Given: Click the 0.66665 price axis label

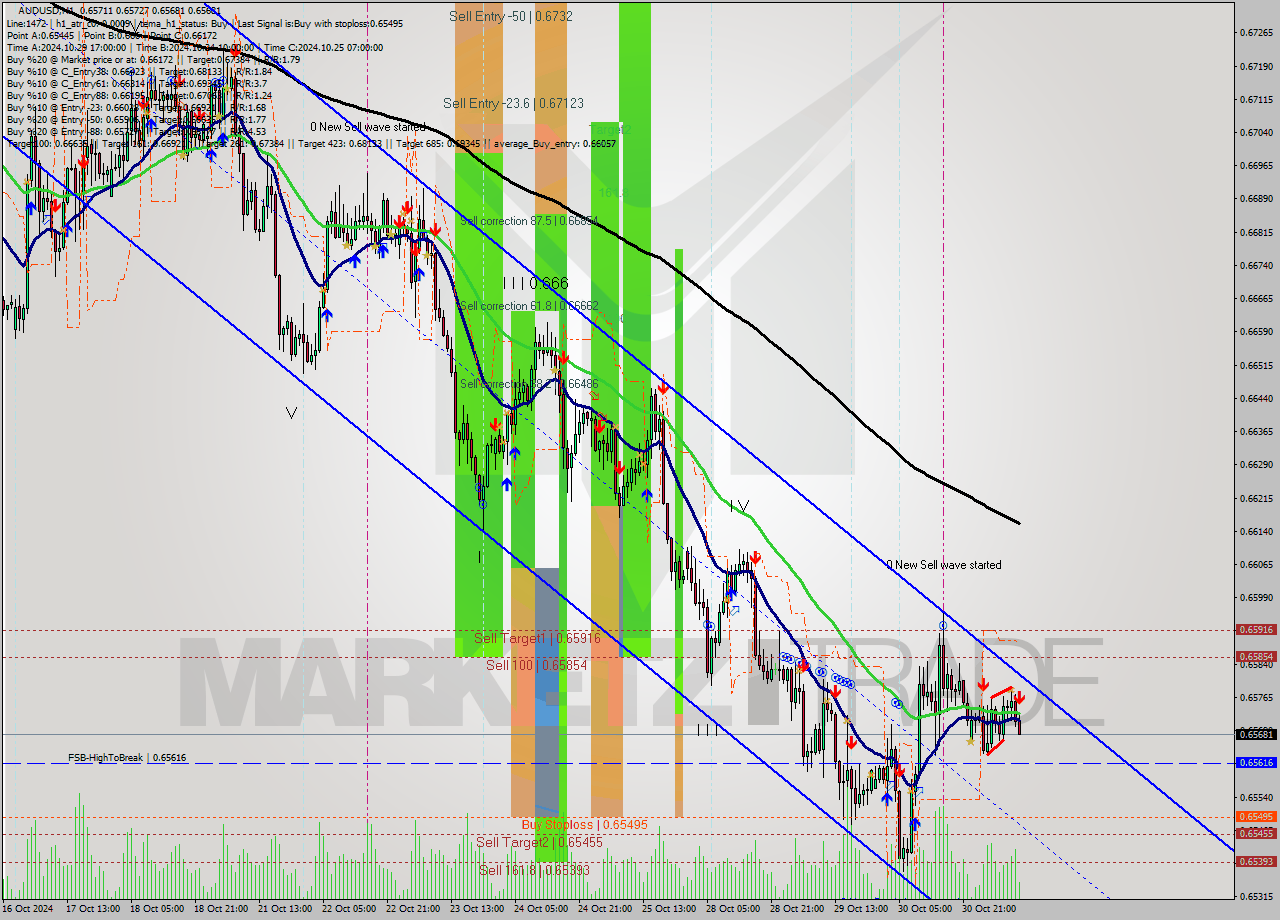Looking at the screenshot, I should [x=1255, y=299].
